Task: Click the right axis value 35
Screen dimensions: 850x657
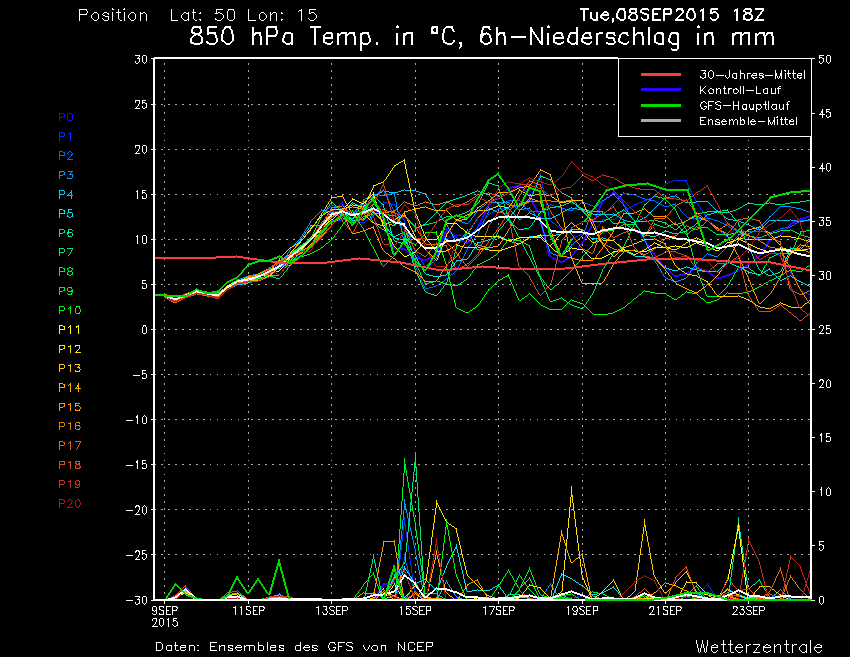Action: 825,221
